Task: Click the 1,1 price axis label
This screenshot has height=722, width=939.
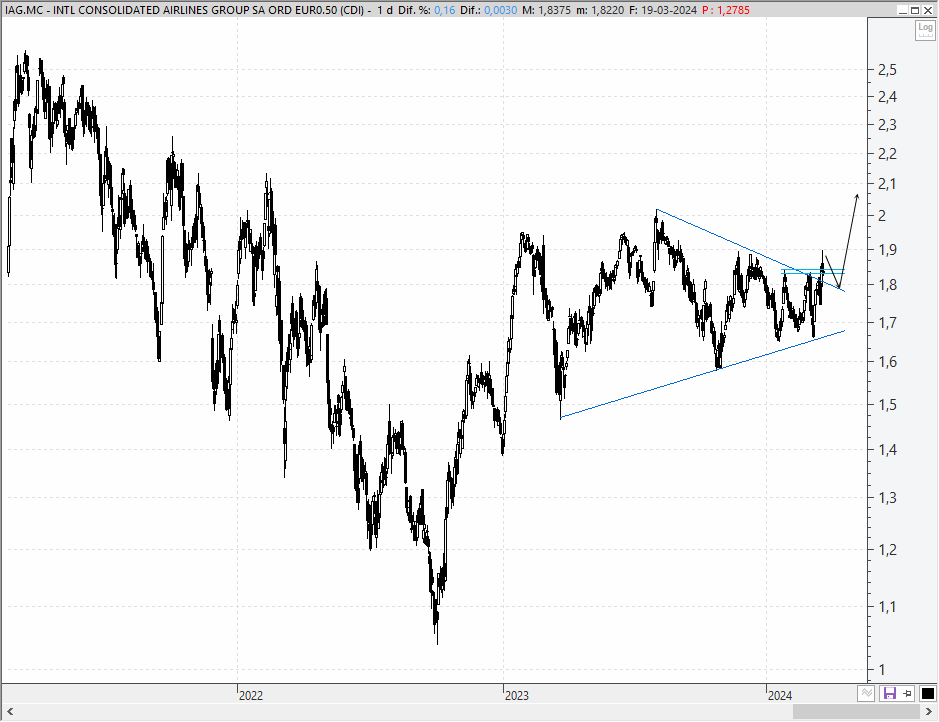Action: pyautogui.click(x=887, y=607)
